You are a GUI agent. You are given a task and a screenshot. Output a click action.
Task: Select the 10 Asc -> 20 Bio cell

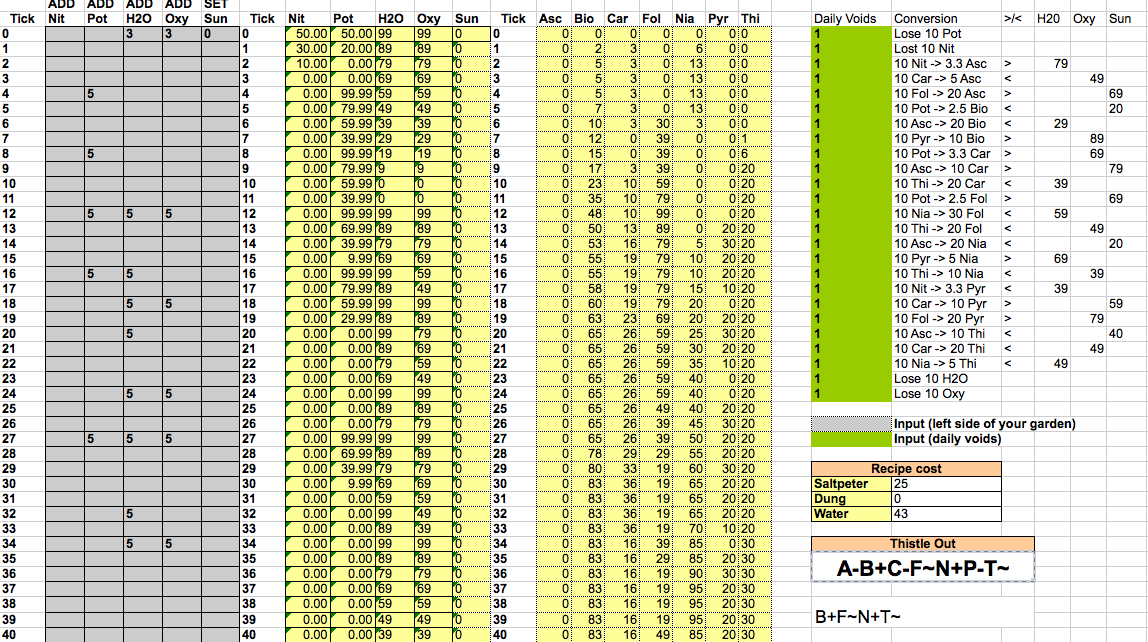point(946,124)
